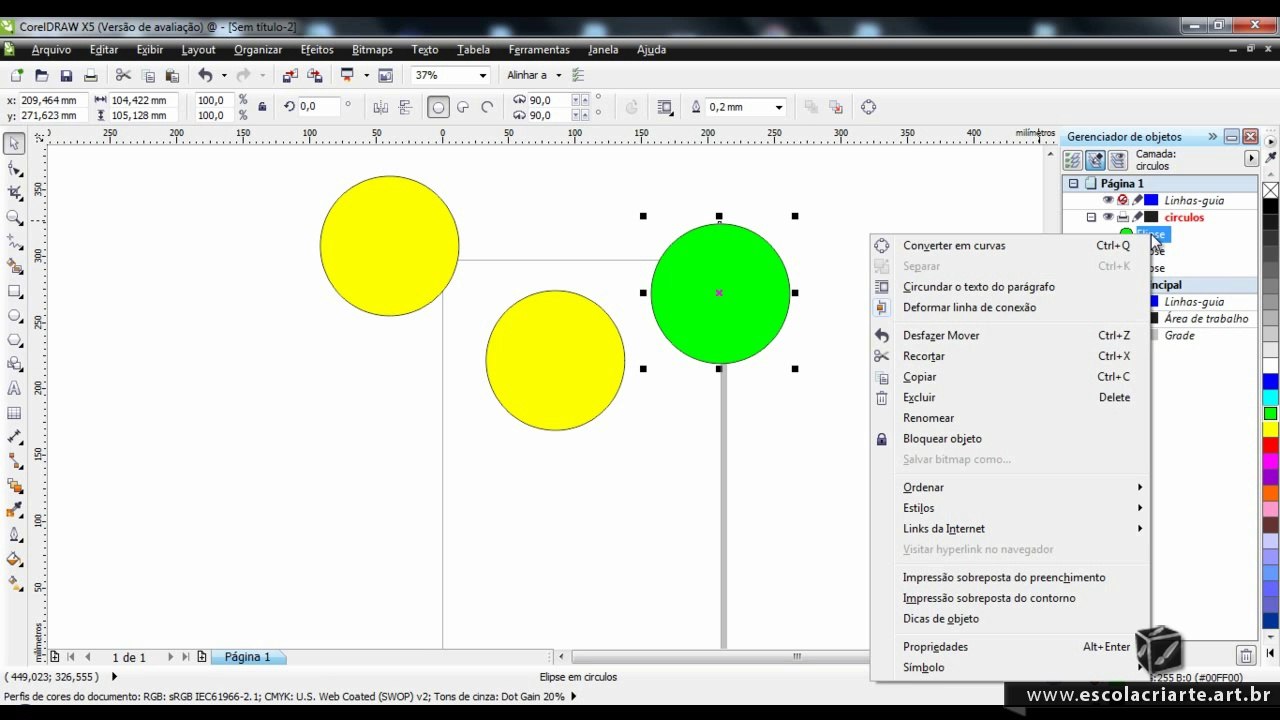The height and width of the screenshot is (720, 1280).
Task: Click the Página 1 page tab
Action: click(x=247, y=657)
